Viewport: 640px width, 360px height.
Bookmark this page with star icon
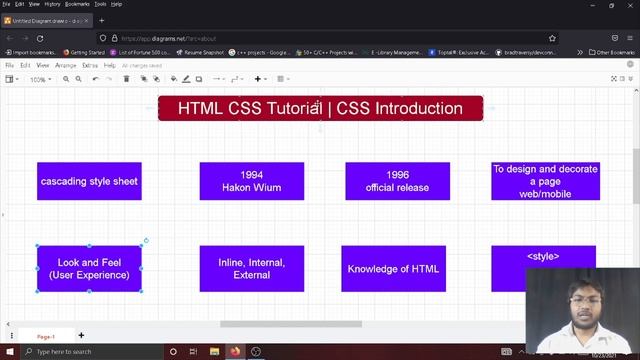[x=552, y=38]
